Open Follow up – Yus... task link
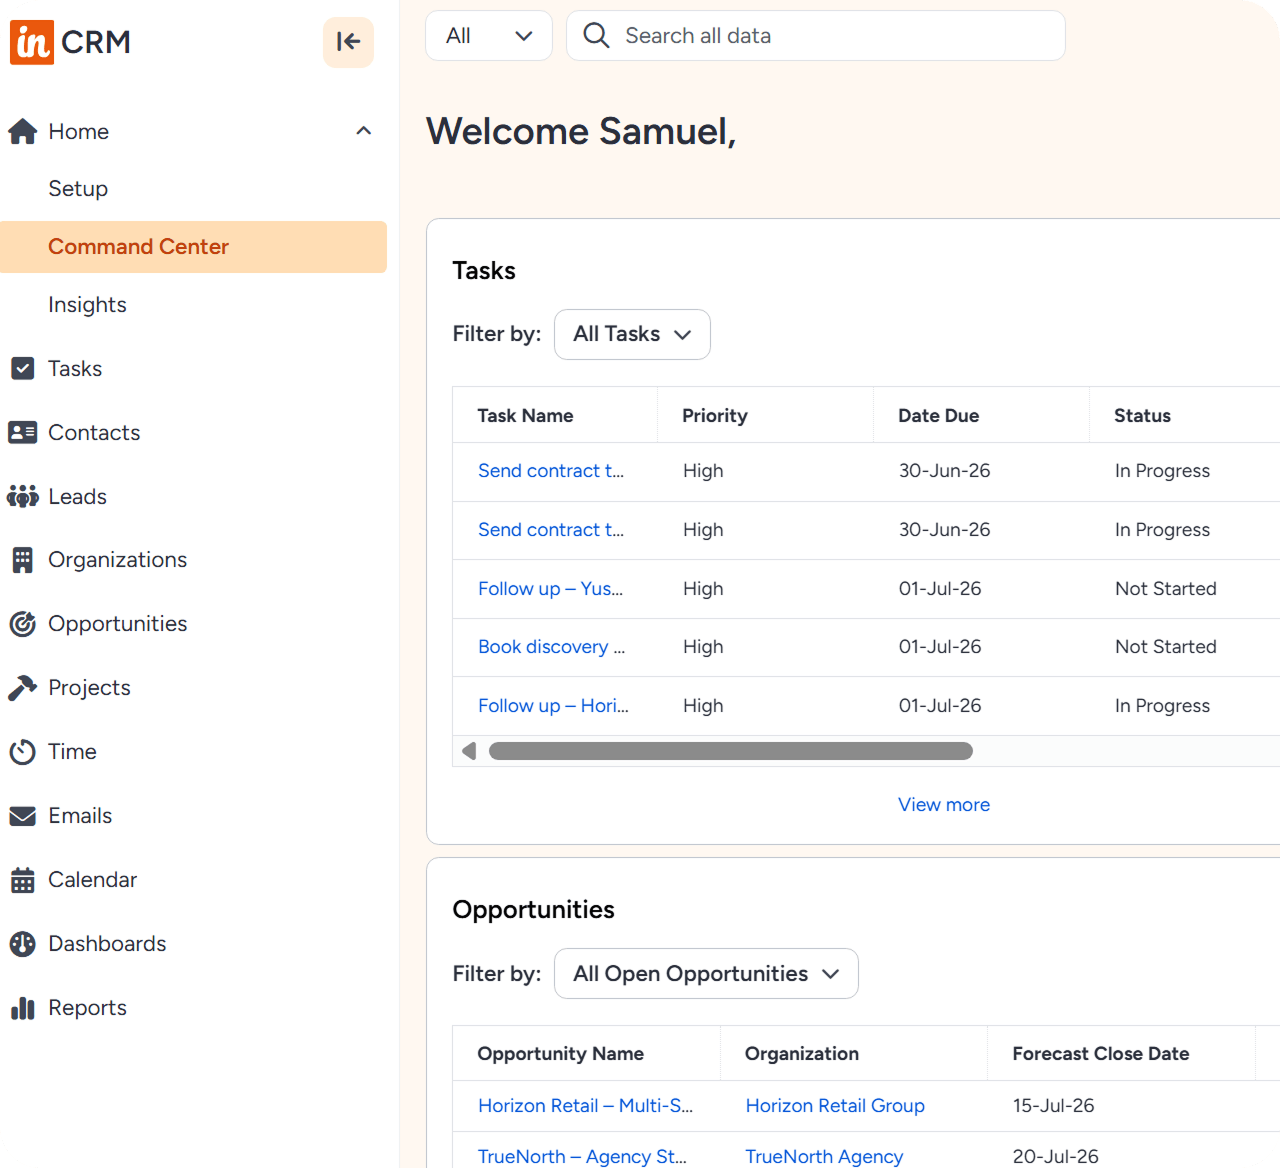1280x1168 pixels. (x=550, y=589)
